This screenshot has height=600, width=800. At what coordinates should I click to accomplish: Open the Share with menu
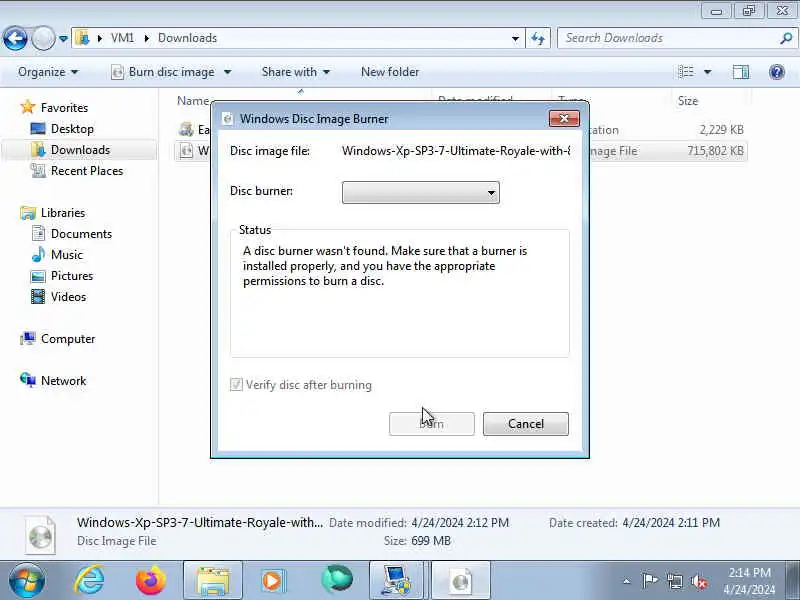pos(295,72)
